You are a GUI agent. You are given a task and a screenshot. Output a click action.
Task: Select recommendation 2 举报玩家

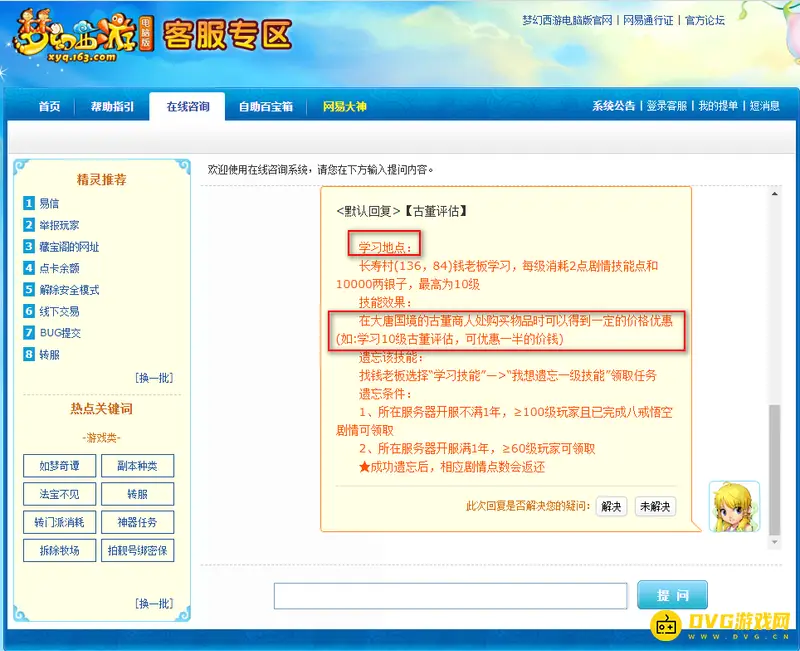click(x=59, y=225)
